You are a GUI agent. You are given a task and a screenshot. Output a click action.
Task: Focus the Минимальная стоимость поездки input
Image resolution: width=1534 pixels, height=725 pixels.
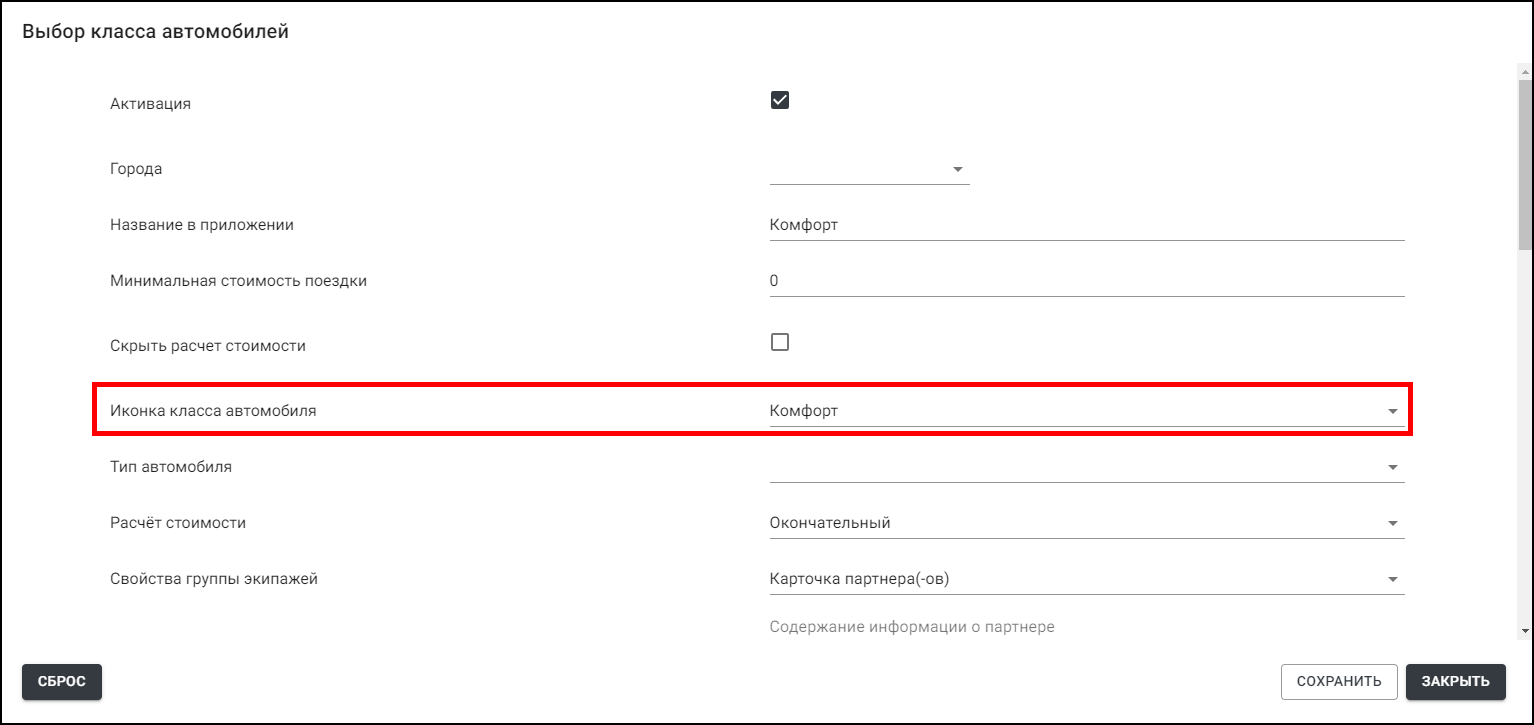1086,281
